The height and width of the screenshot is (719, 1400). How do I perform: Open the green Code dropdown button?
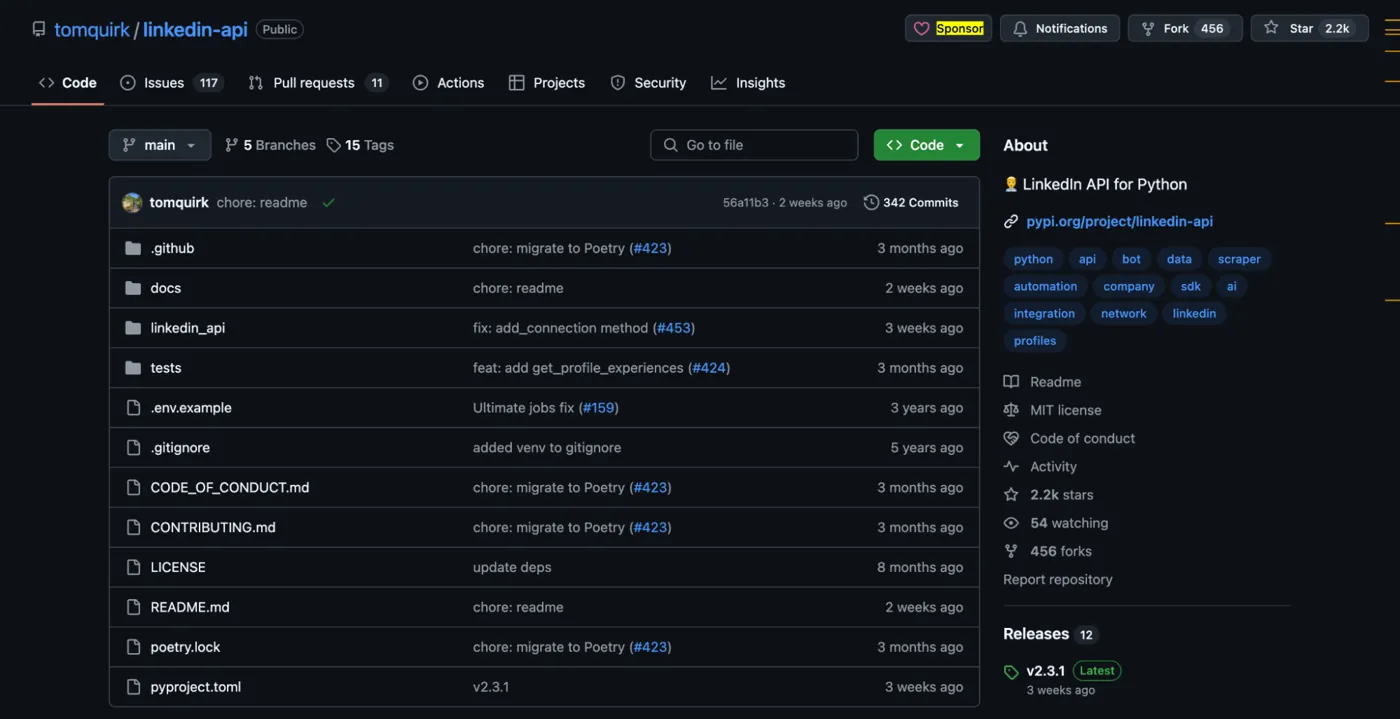(x=926, y=145)
